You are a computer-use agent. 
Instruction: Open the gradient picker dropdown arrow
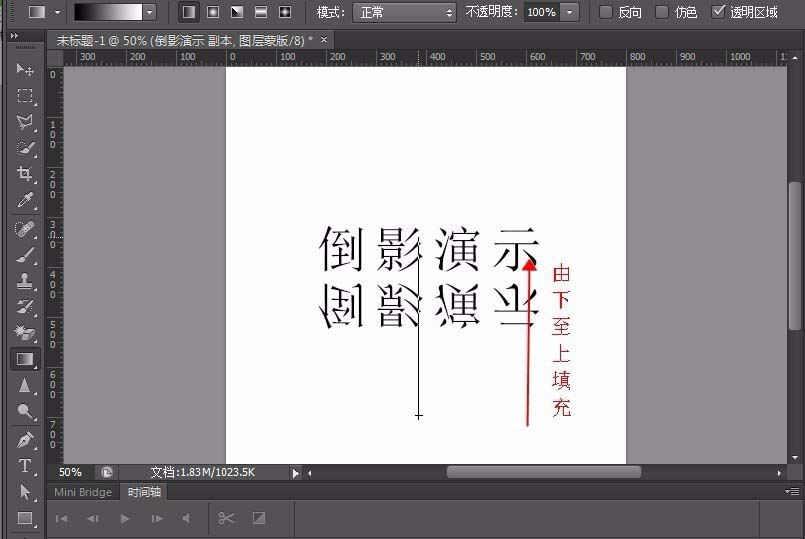(149, 12)
